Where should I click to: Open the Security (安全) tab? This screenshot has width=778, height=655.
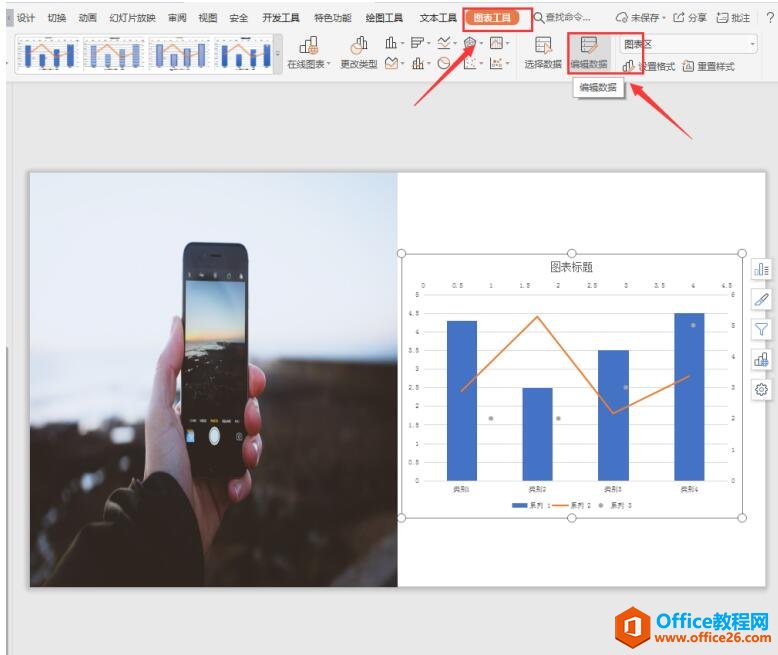238,18
